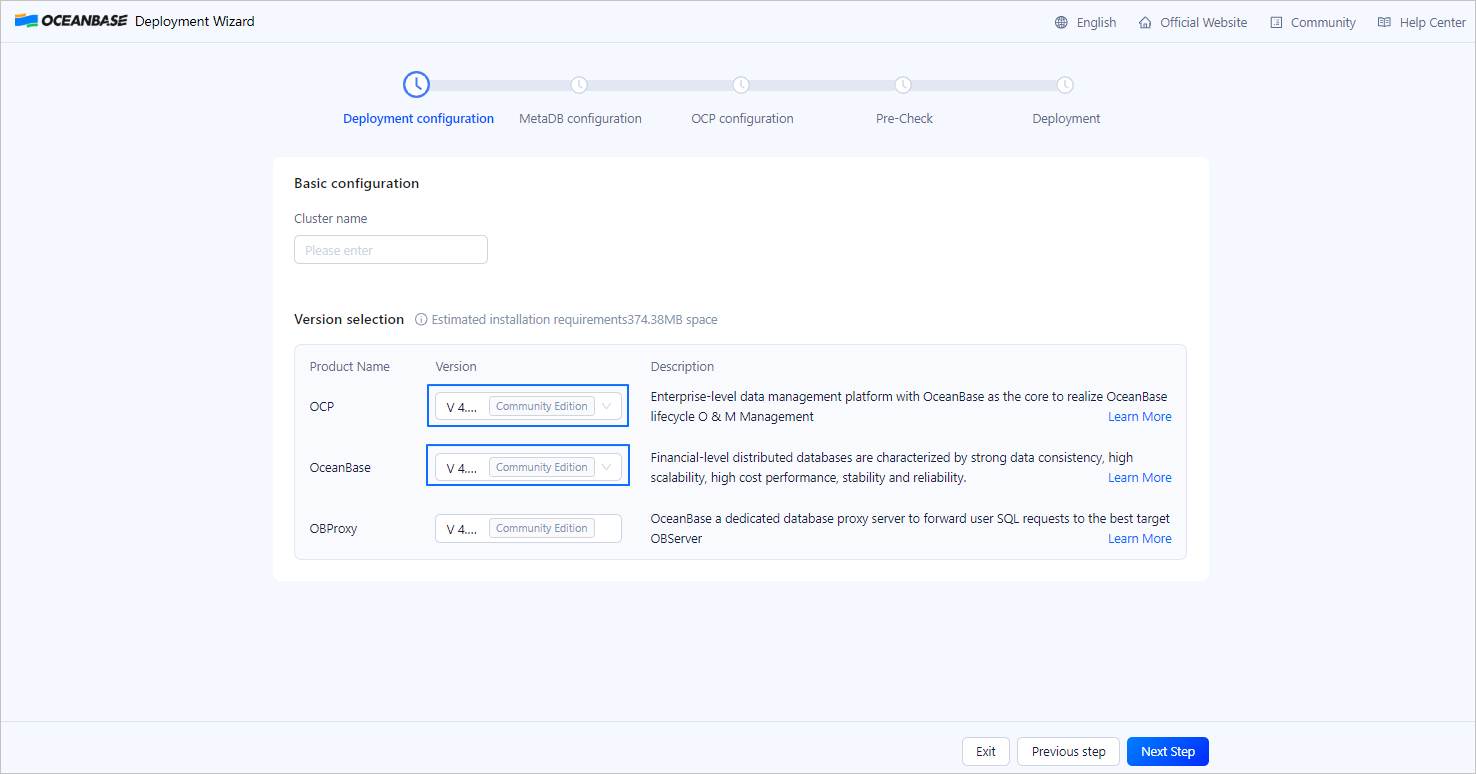This screenshot has width=1476, height=774.
Task: Click the info icon next to installation requirements
Action: coord(421,319)
